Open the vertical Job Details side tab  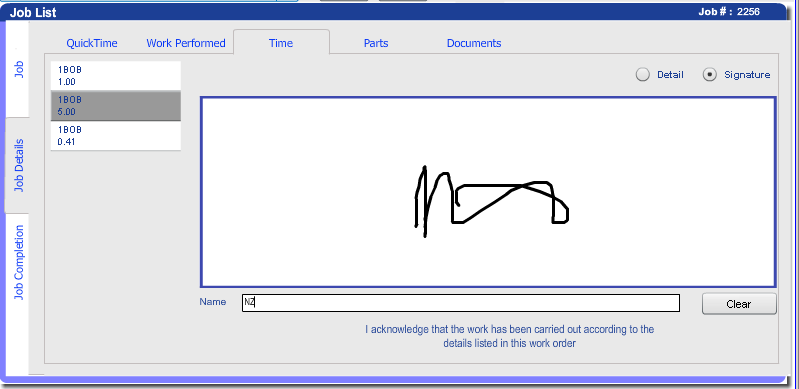coord(18,165)
